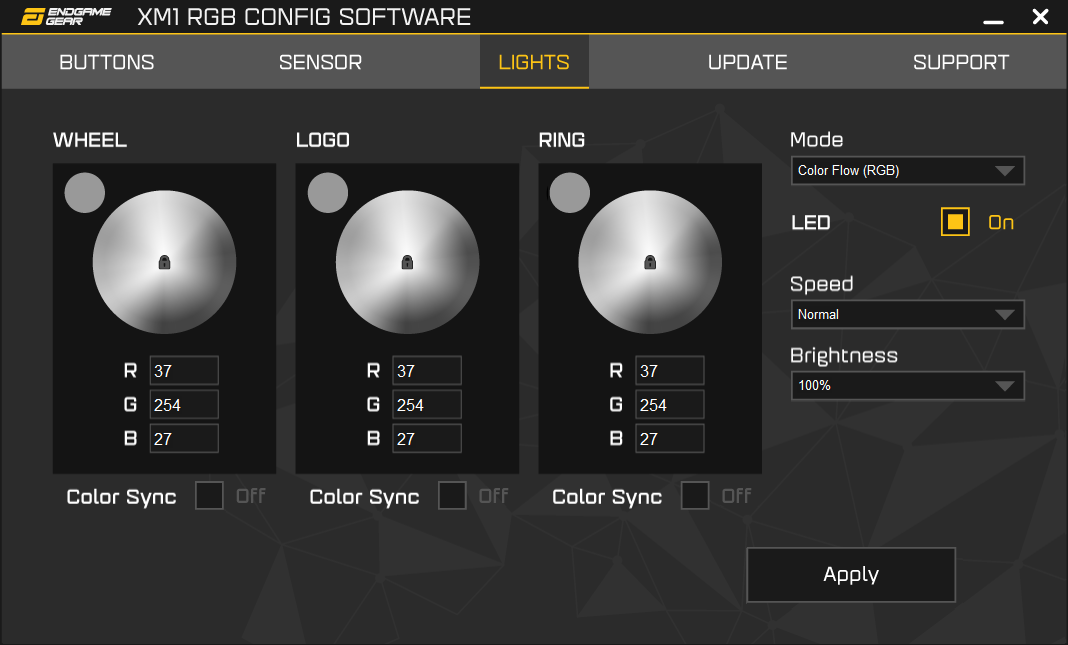Click the lock icon on RING color wheel
Viewport: 1068px width, 645px height.
[x=650, y=262]
